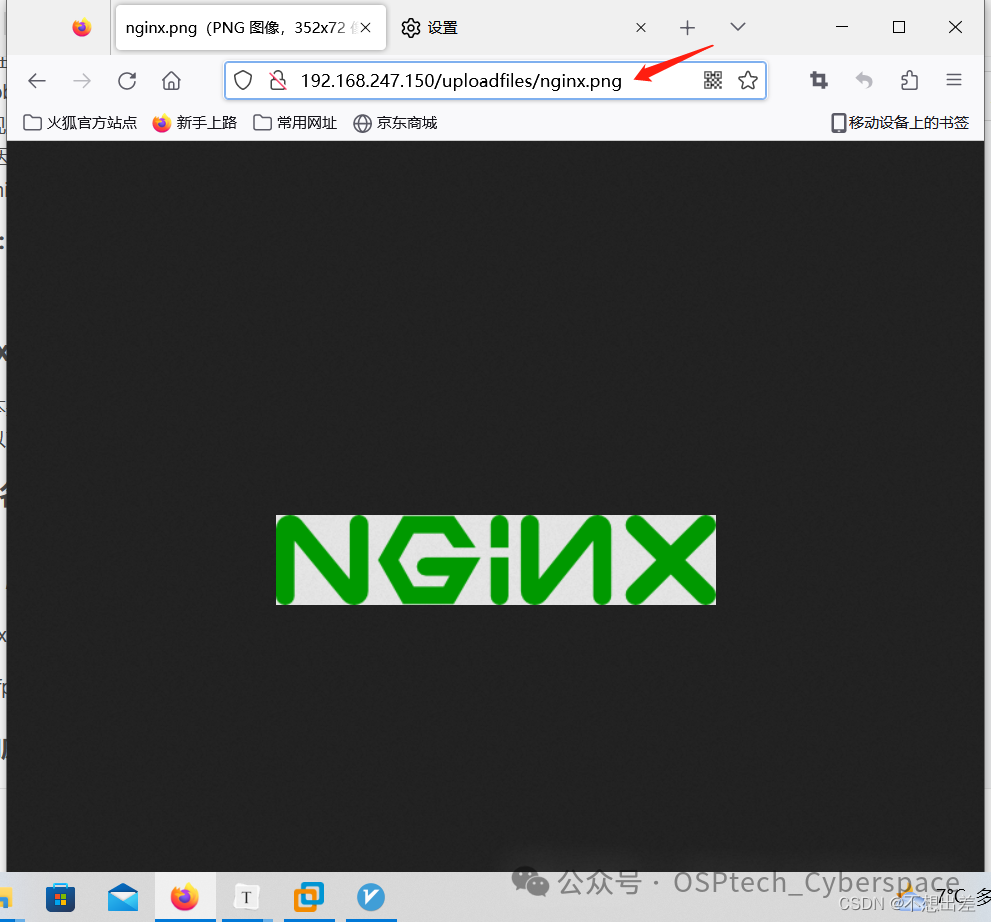The height and width of the screenshot is (922, 991).
Task: Open the extensions puzzle menu
Action: [909, 80]
